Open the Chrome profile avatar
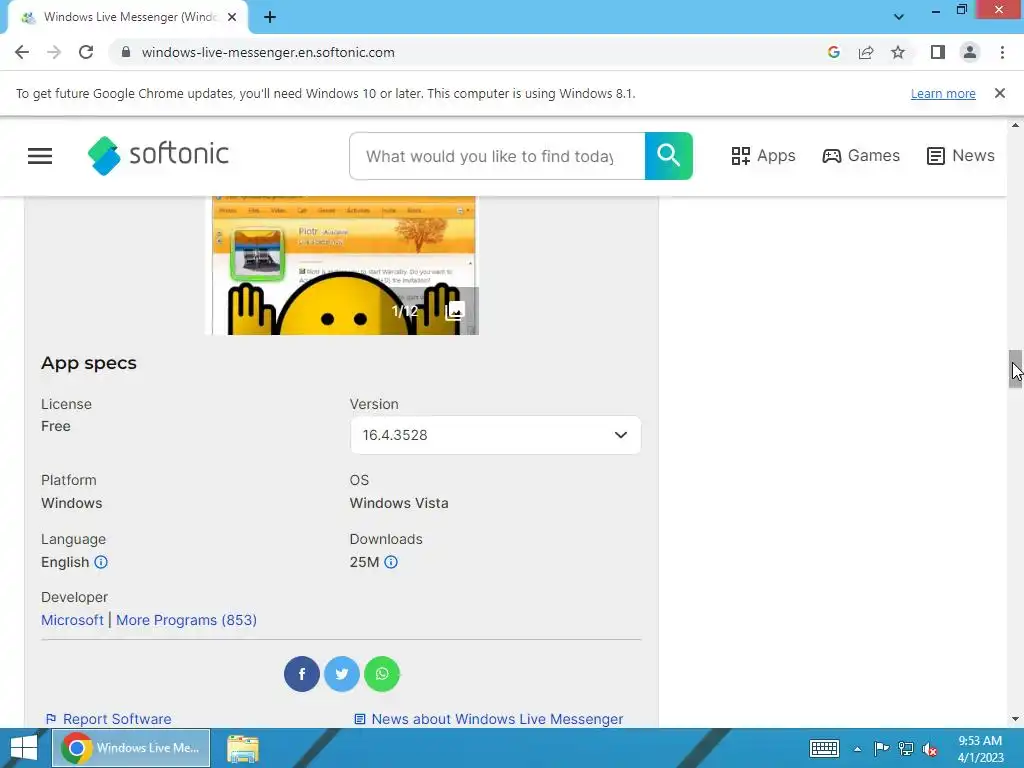Viewport: 1024px width, 768px height. pos(970,52)
